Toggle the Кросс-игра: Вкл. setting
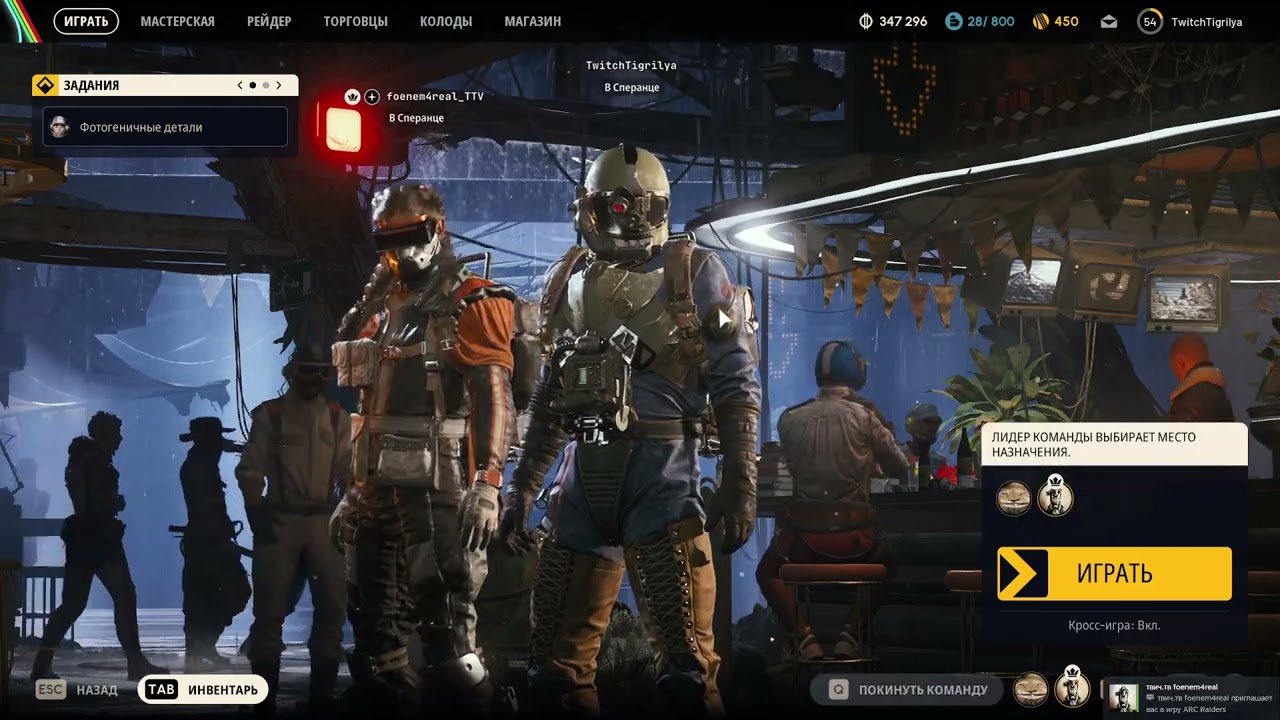The image size is (1280, 720). [x=1114, y=625]
